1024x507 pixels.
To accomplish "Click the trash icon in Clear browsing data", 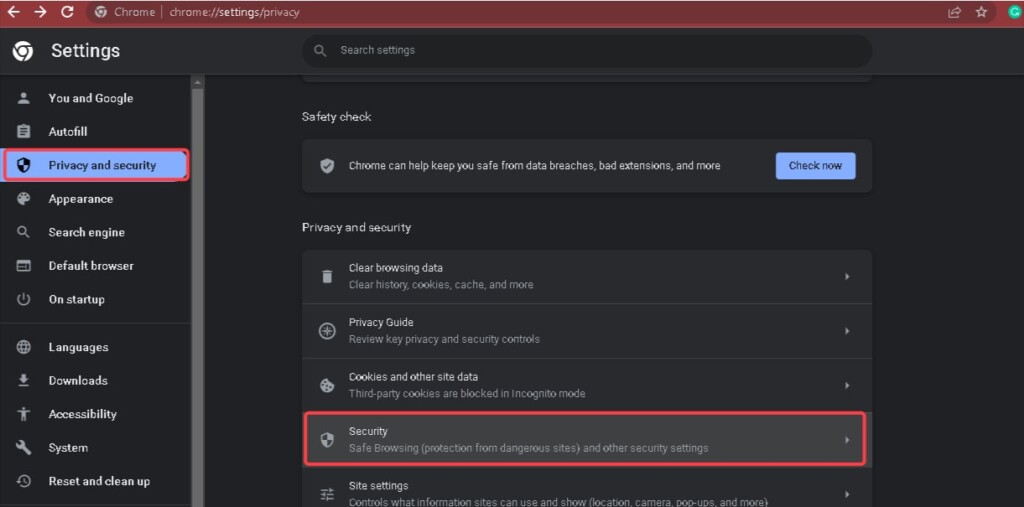I will click(327, 276).
